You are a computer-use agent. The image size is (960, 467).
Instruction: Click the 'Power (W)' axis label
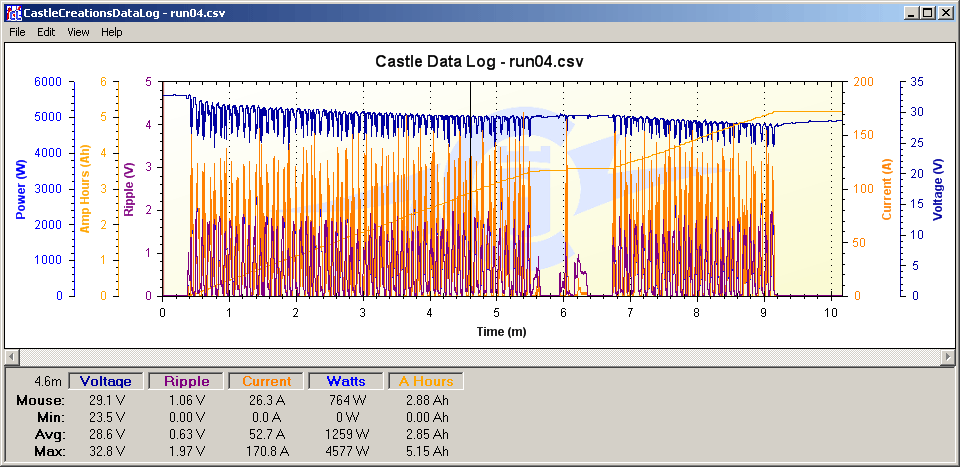click(x=20, y=189)
